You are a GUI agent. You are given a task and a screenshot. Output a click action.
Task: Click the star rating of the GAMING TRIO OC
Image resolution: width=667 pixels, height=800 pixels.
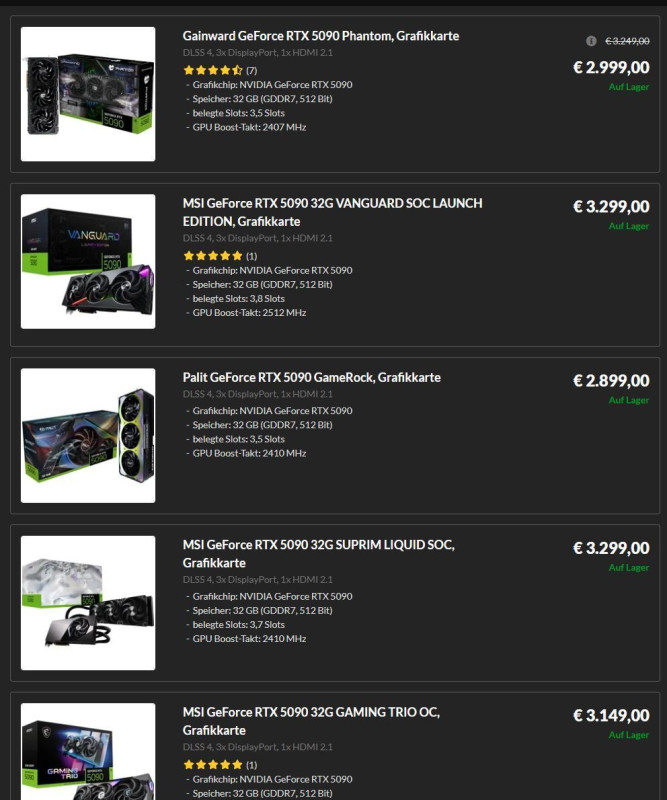coord(213,764)
